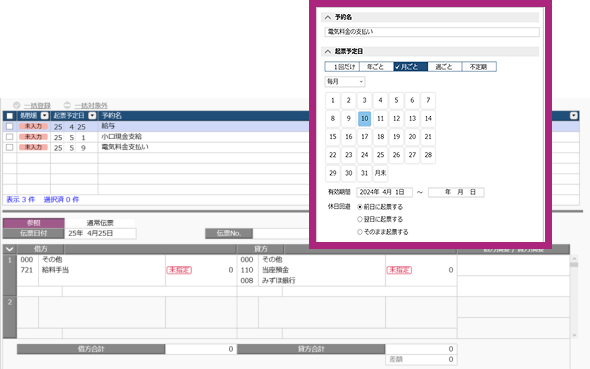Click the start date field 2024年 4月 1日
Image resolution: width=590 pixels, height=369 pixels.
[x=384, y=192]
